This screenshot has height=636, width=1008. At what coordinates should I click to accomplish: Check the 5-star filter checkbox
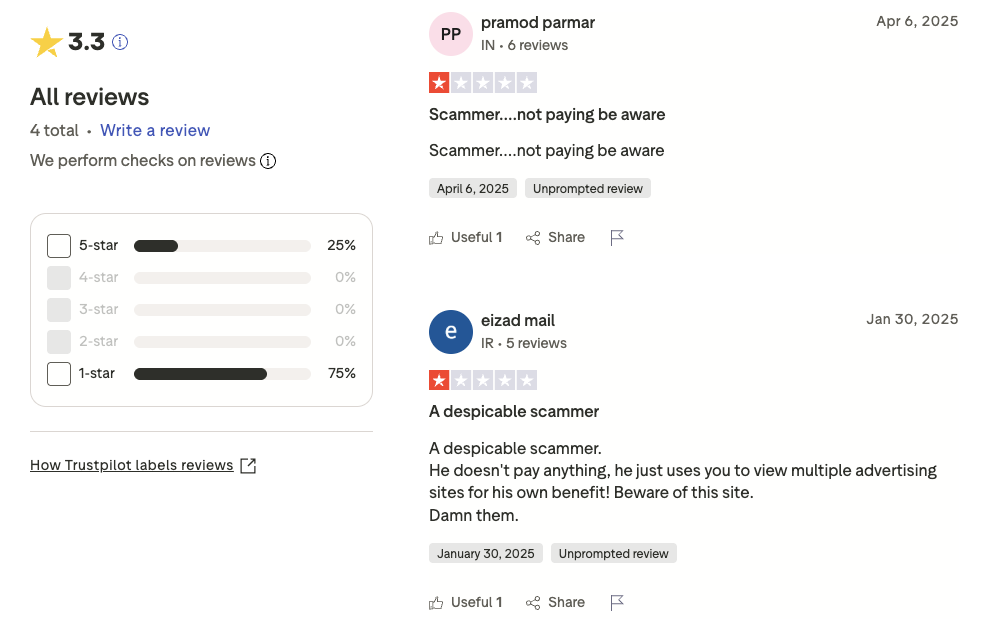[x=59, y=245]
